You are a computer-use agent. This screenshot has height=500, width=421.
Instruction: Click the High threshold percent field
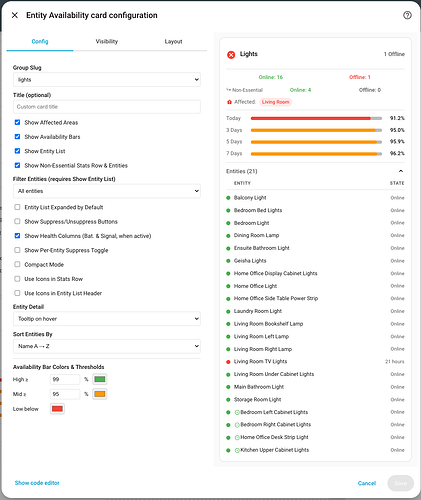pyautogui.click(x=65, y=379)
